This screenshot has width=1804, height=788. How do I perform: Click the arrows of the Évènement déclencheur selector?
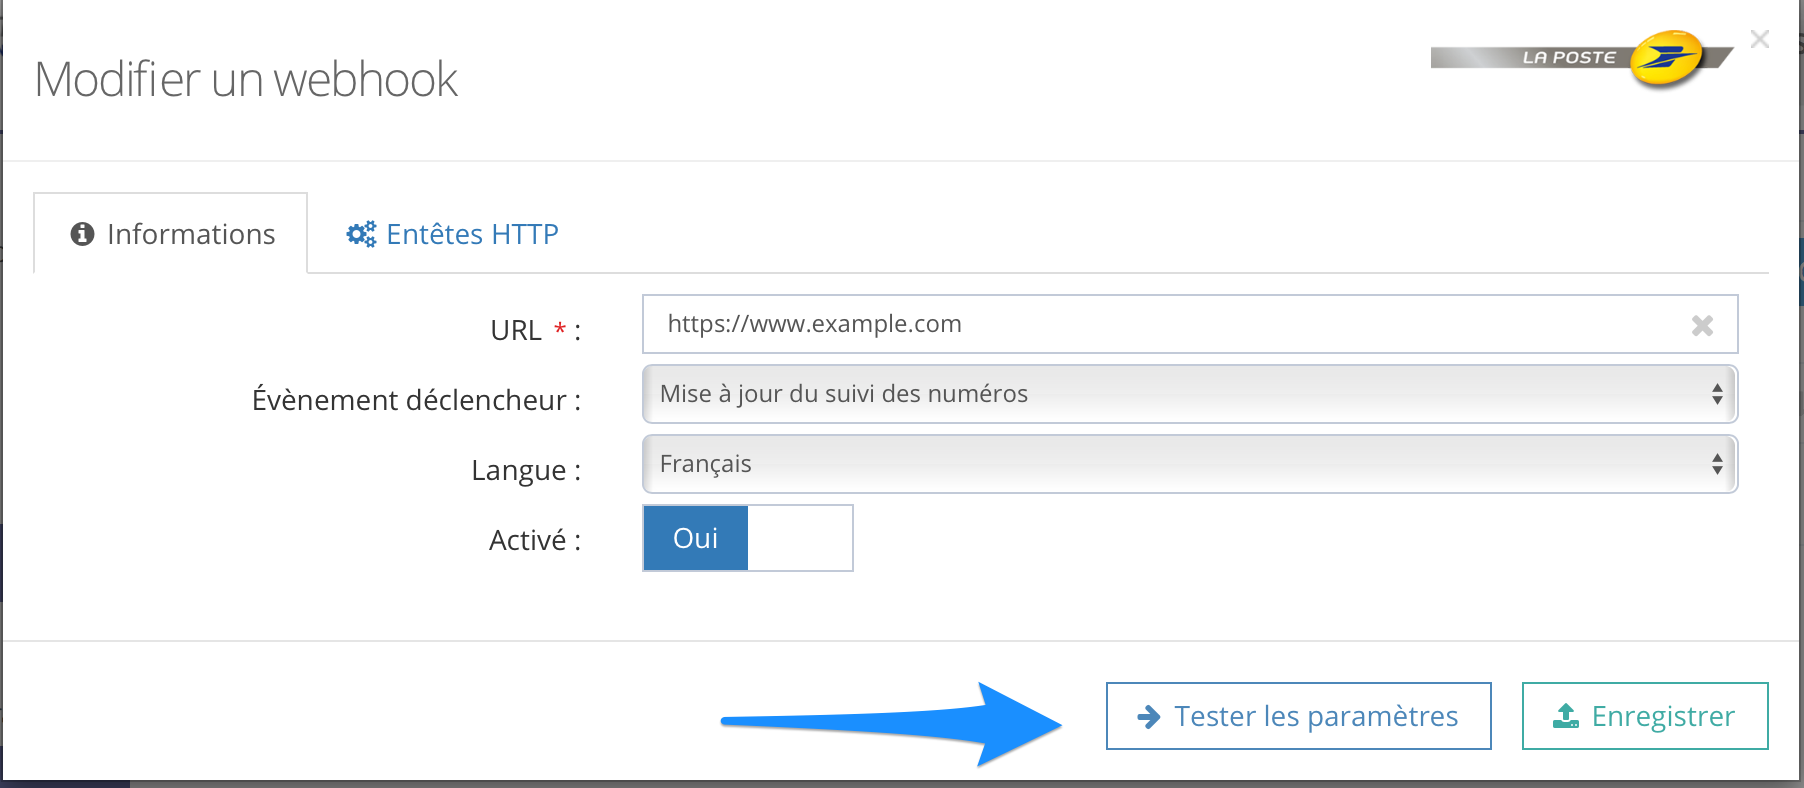(x=1716, y=394)
